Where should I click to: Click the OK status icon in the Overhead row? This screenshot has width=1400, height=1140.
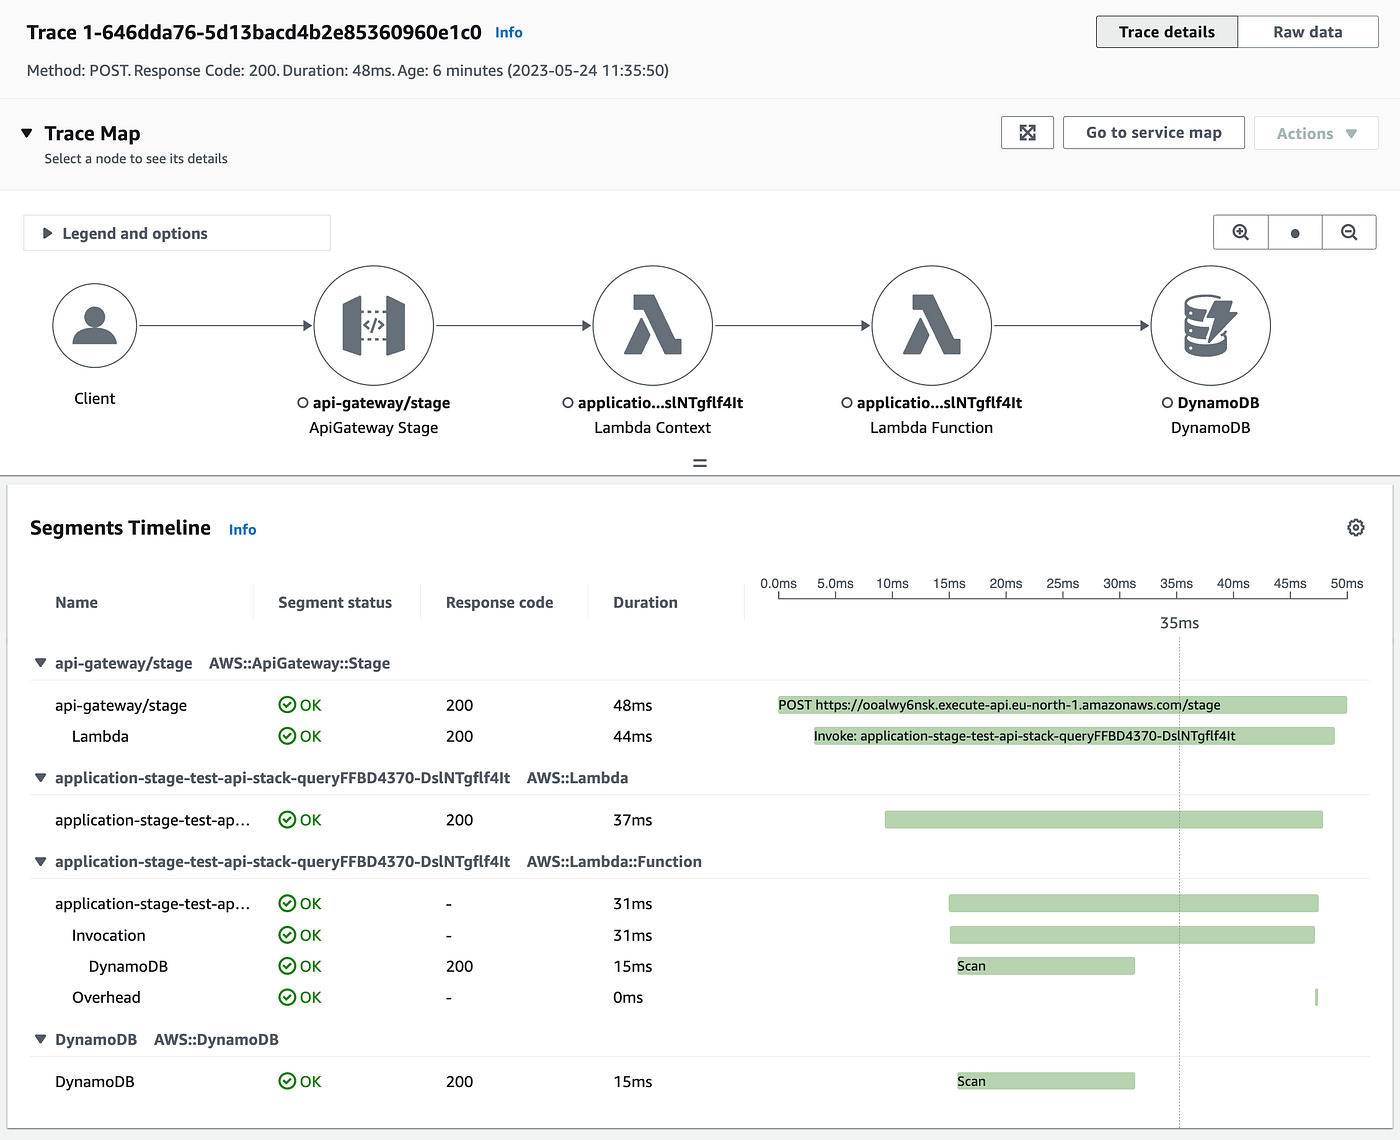[x=287, y=997]
